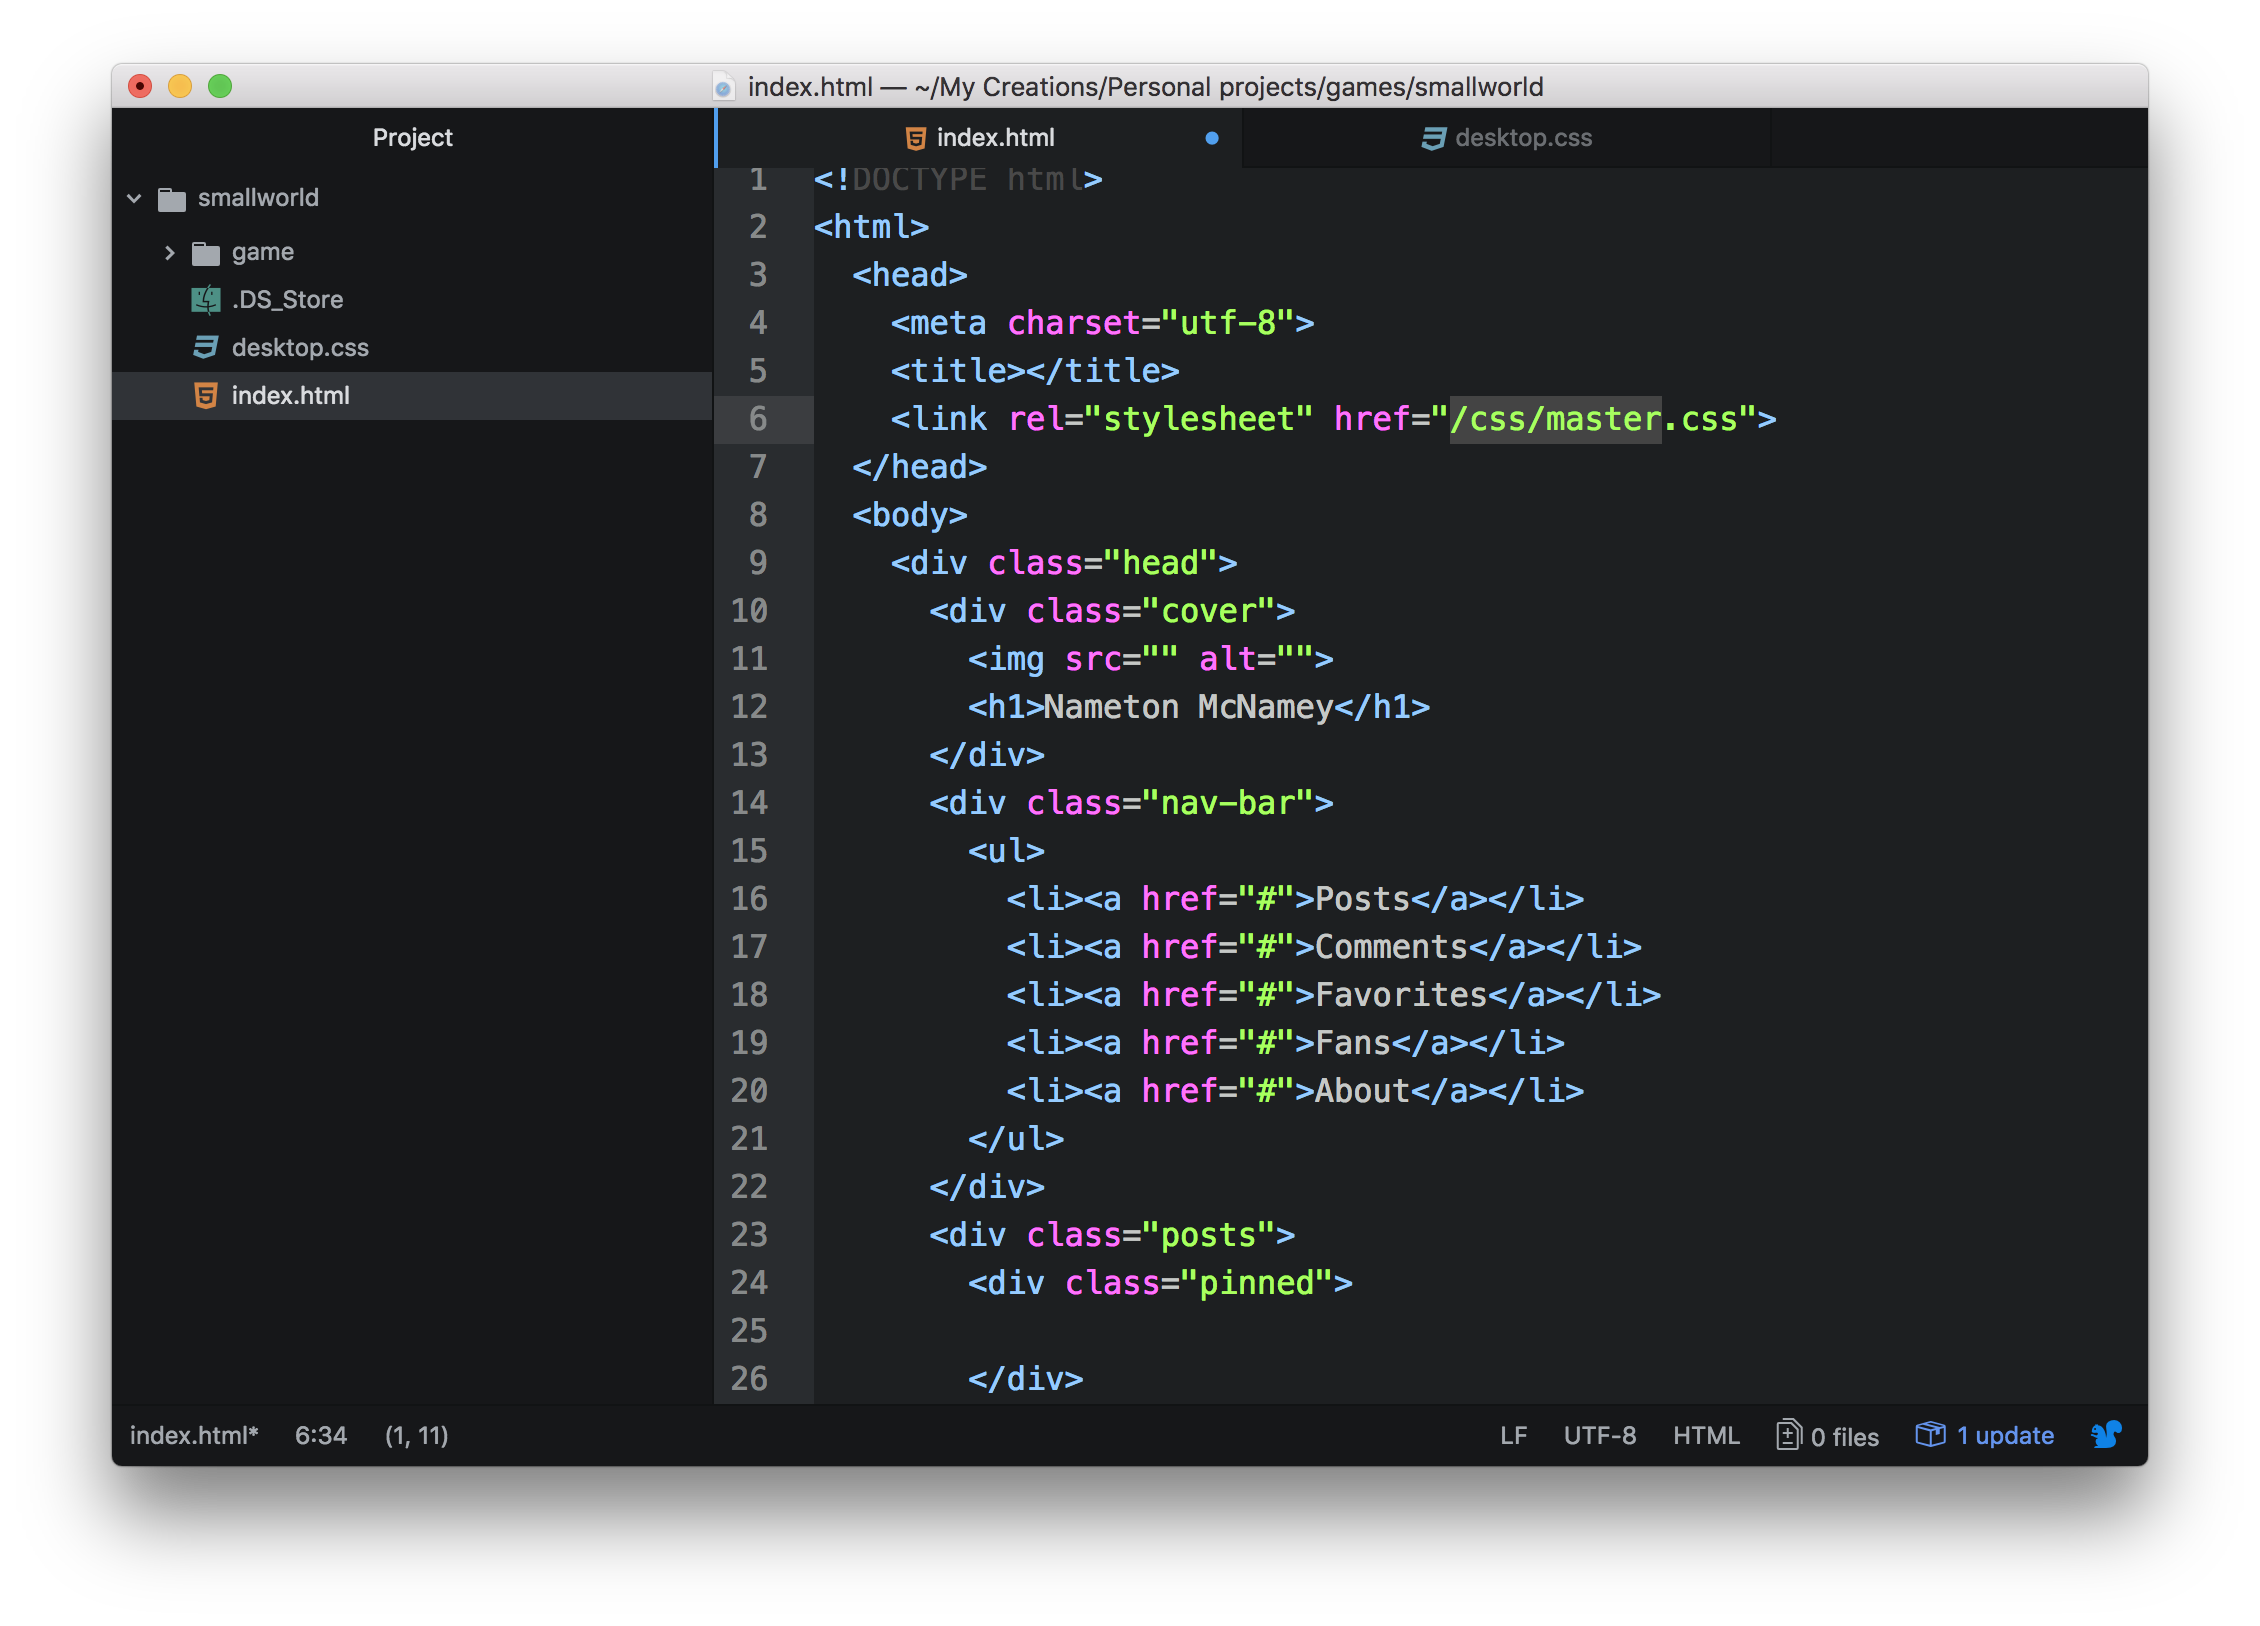Click the .DS_Store file icon
This screenshot has width=2260, height=1626.
click(206, 300)
